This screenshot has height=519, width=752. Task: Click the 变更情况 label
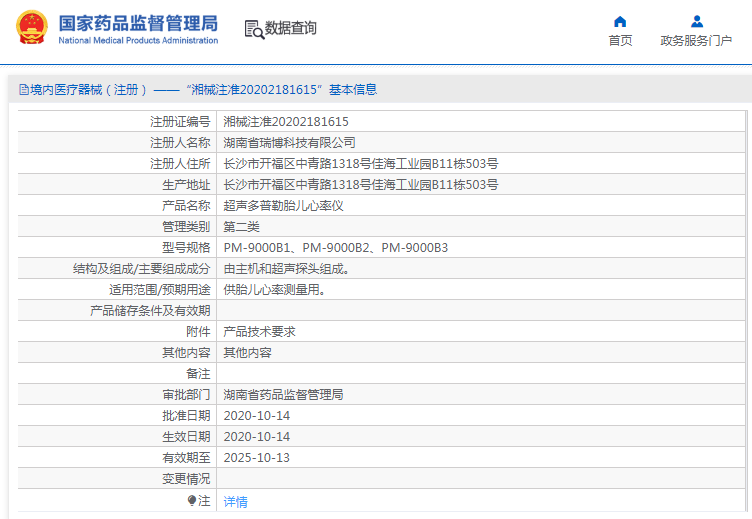[186, 479]
